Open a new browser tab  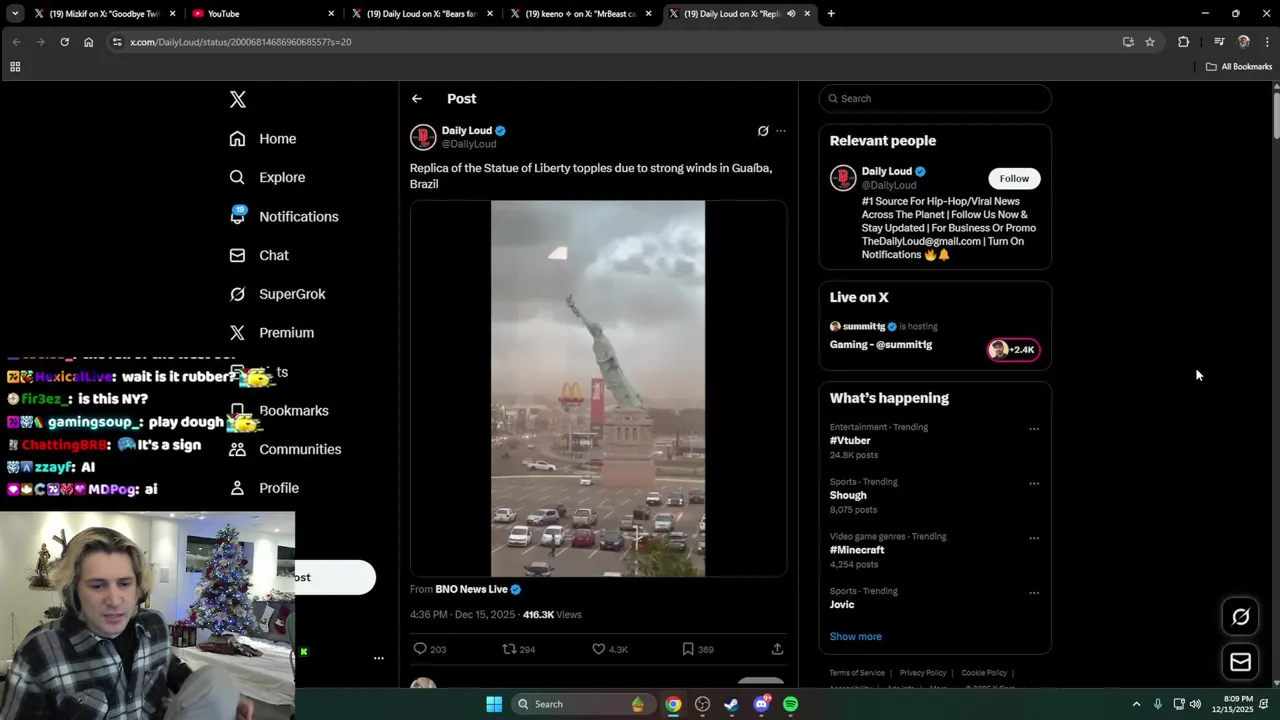tap(831, 14)
